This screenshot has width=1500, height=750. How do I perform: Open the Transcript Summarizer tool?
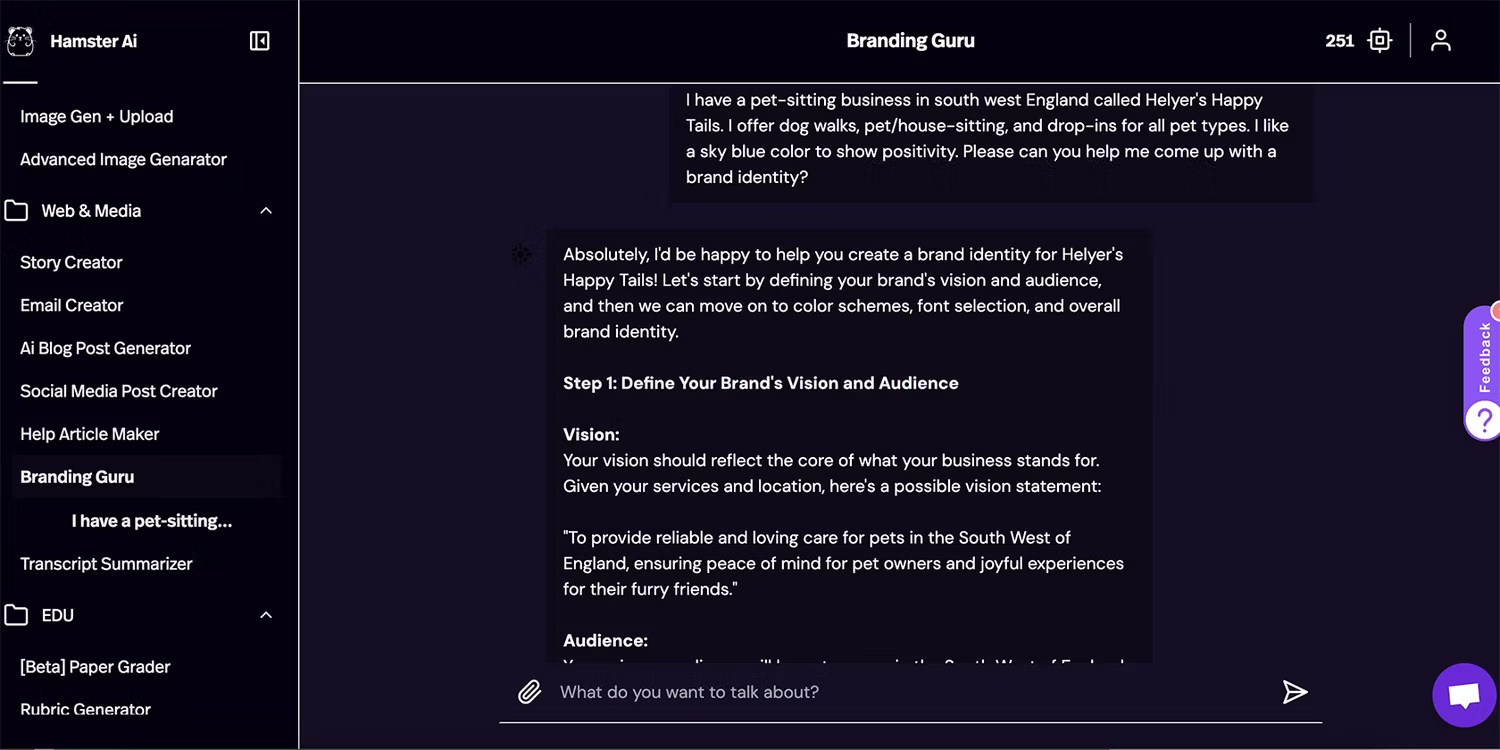tap(106, 564)
